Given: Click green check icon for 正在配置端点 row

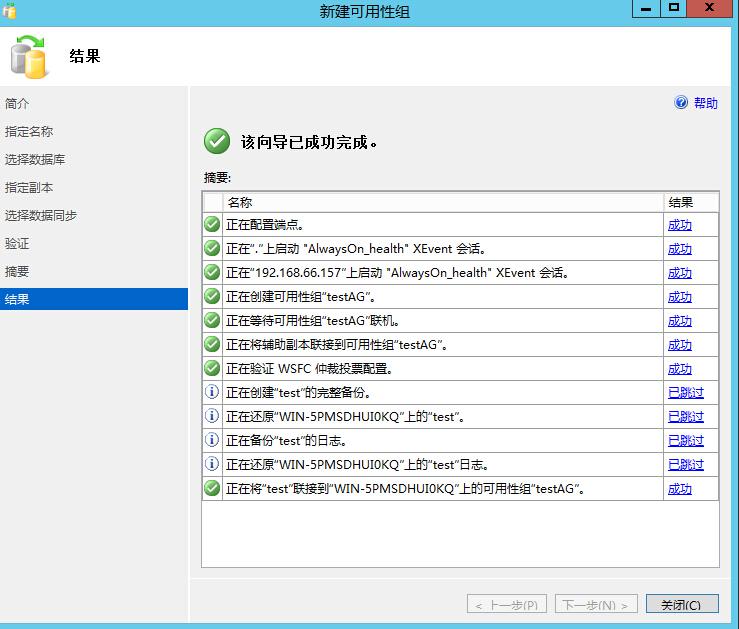Looking at the screenshot, I should (x=212, y=224).
